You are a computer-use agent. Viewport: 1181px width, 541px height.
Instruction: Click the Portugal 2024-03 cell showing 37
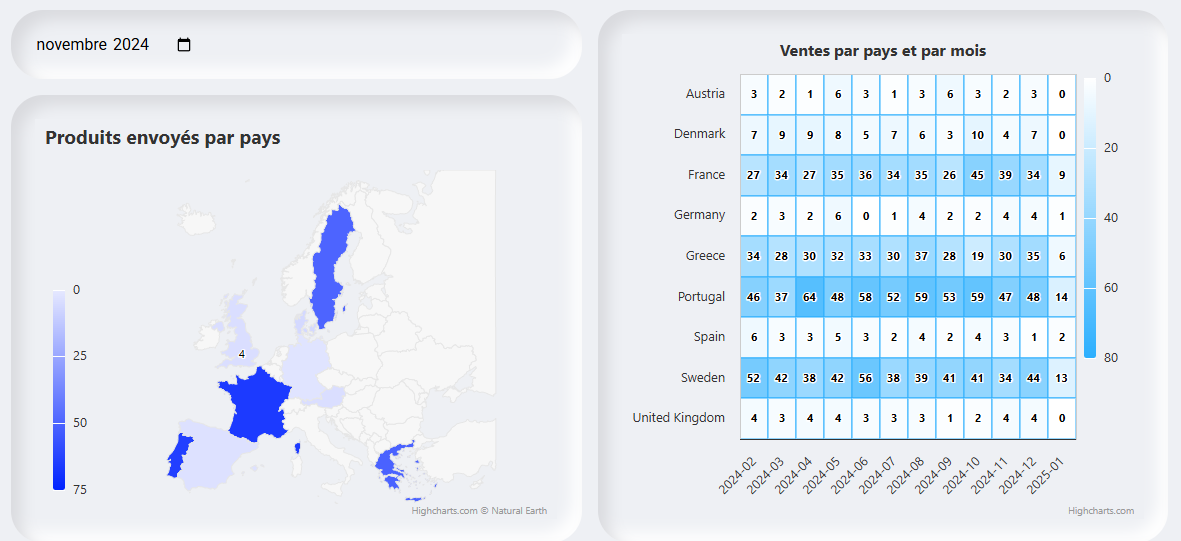pyautogui.click(x=782, y=297)
